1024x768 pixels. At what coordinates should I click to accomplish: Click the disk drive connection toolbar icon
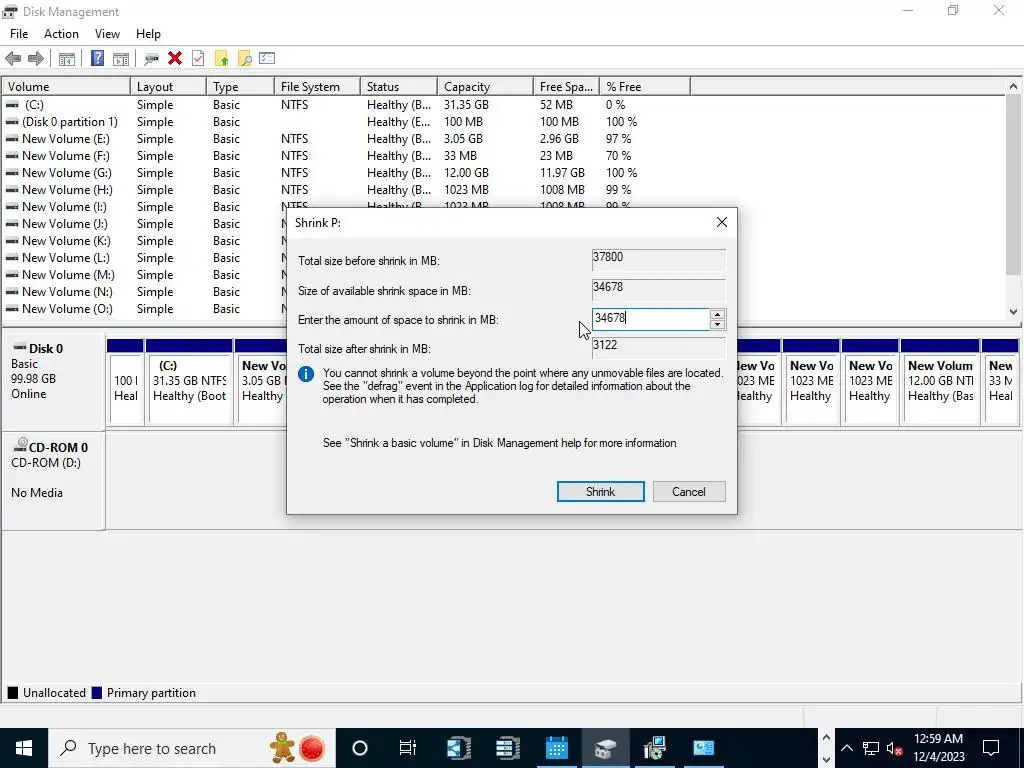(x=152, y=59)
